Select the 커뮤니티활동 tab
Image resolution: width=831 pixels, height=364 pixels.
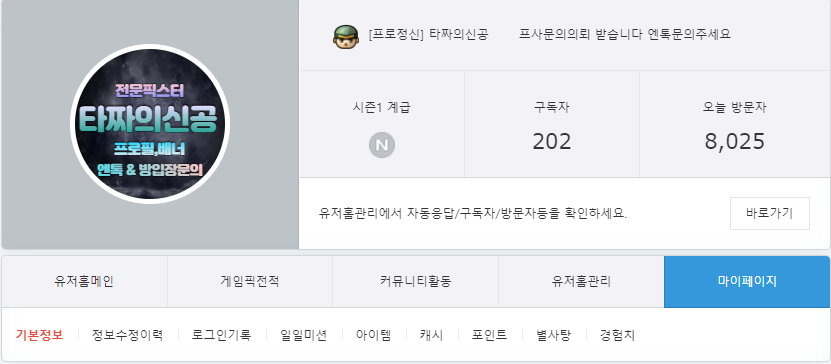click(x=416, y=282)
